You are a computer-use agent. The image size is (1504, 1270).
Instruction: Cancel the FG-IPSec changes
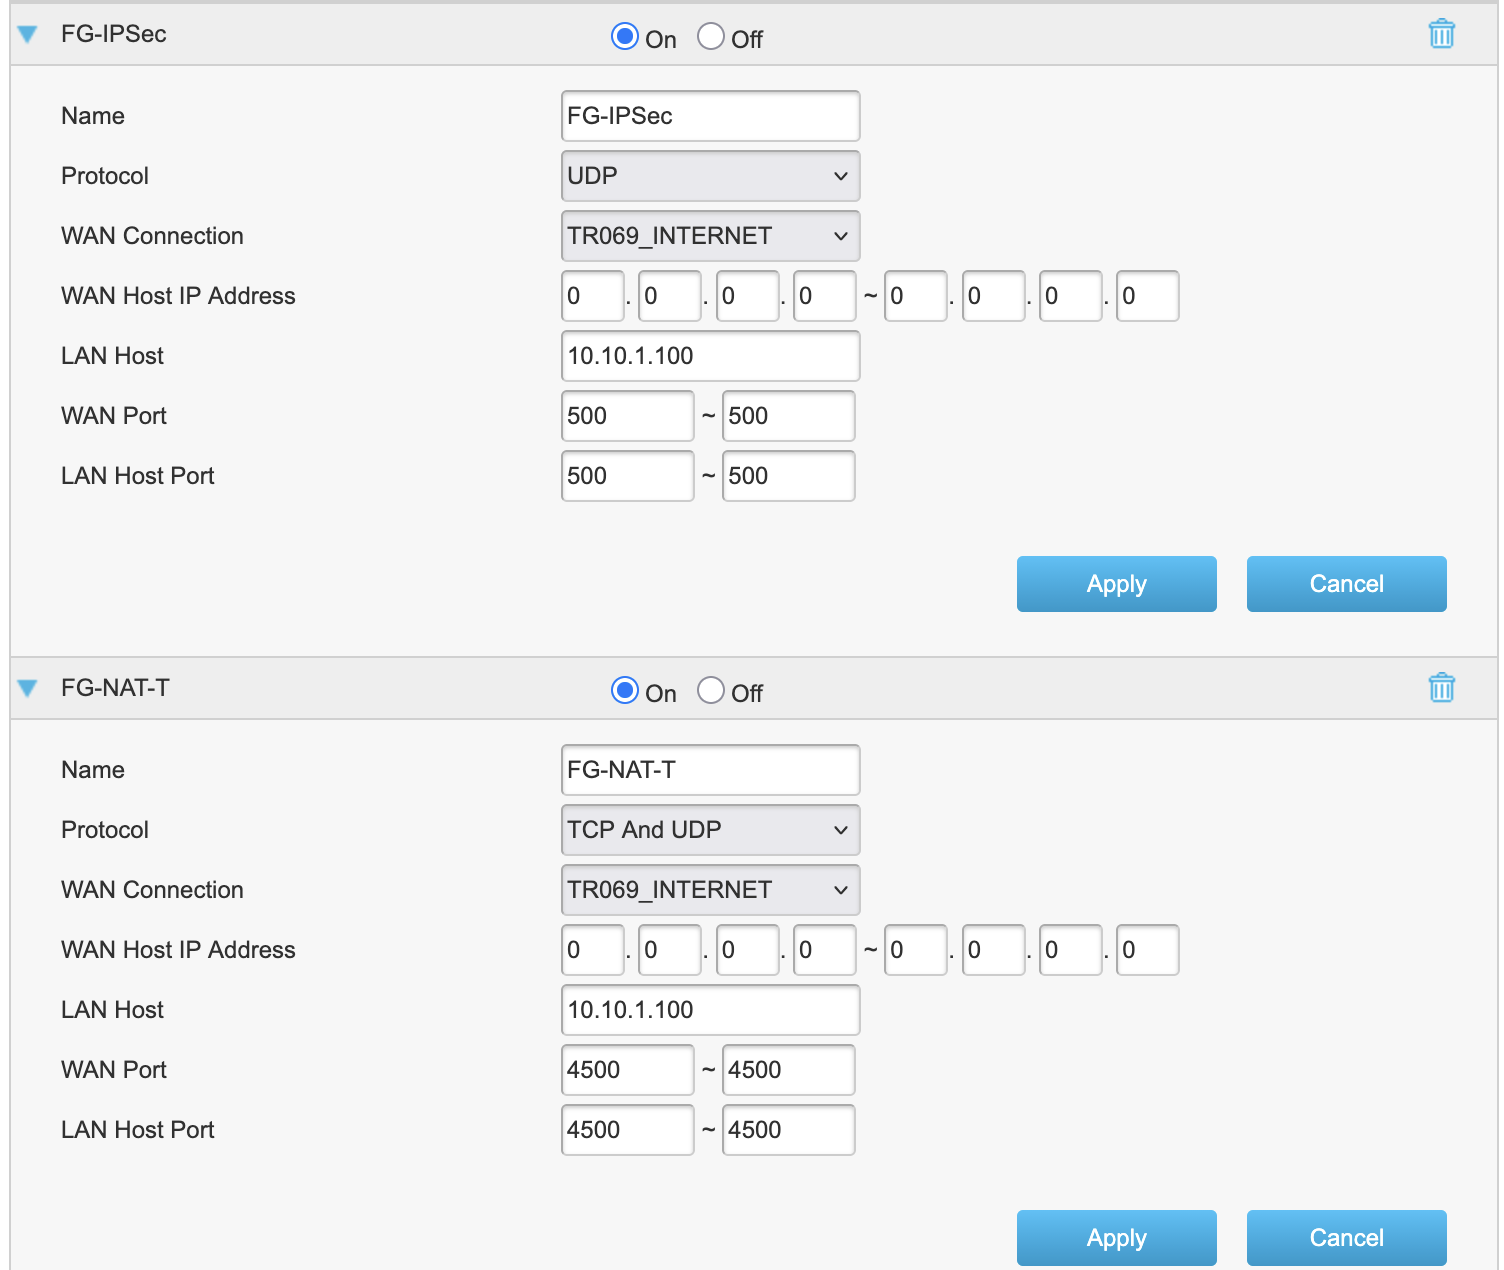1346,584
